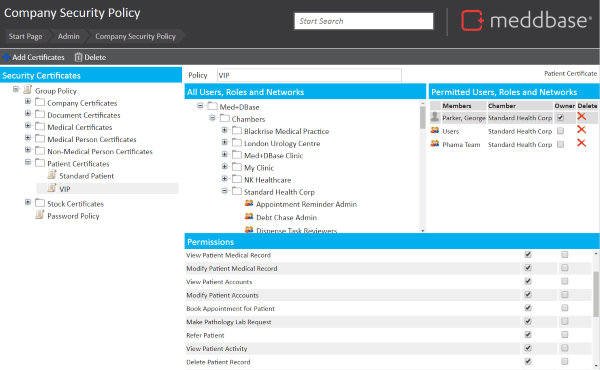Click the NK Healthcare folder icon
Image resolution: width=600 pixels, height=370 pixels.
[x=237, y=179]
